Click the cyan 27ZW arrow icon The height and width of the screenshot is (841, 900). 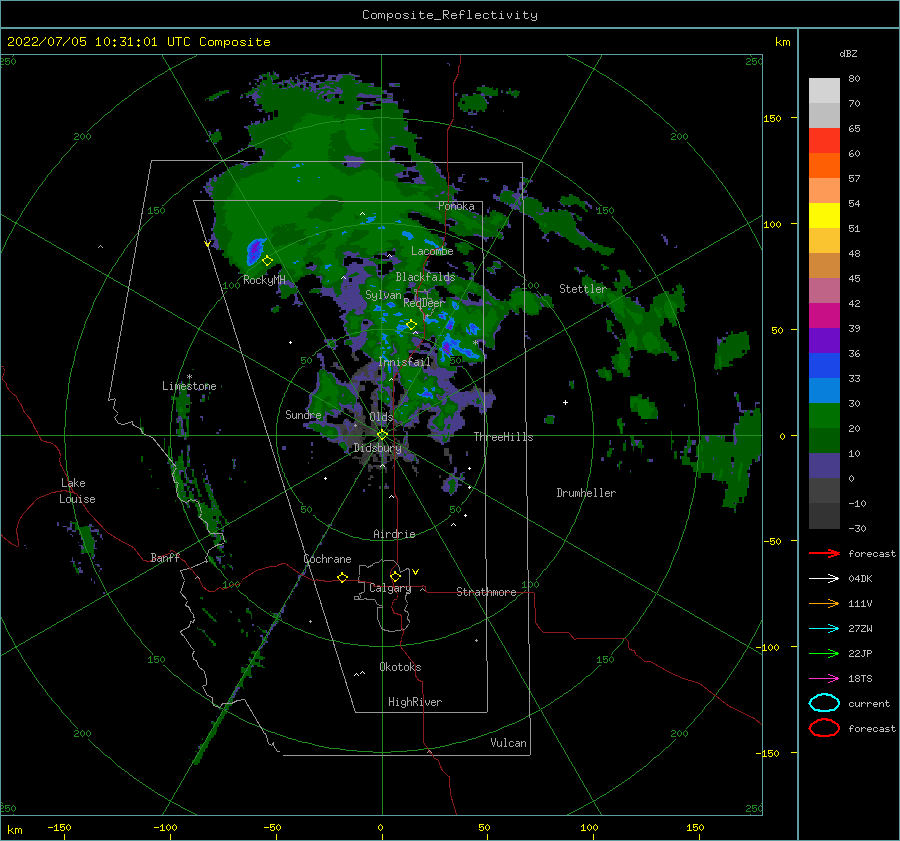coord(824,629)
